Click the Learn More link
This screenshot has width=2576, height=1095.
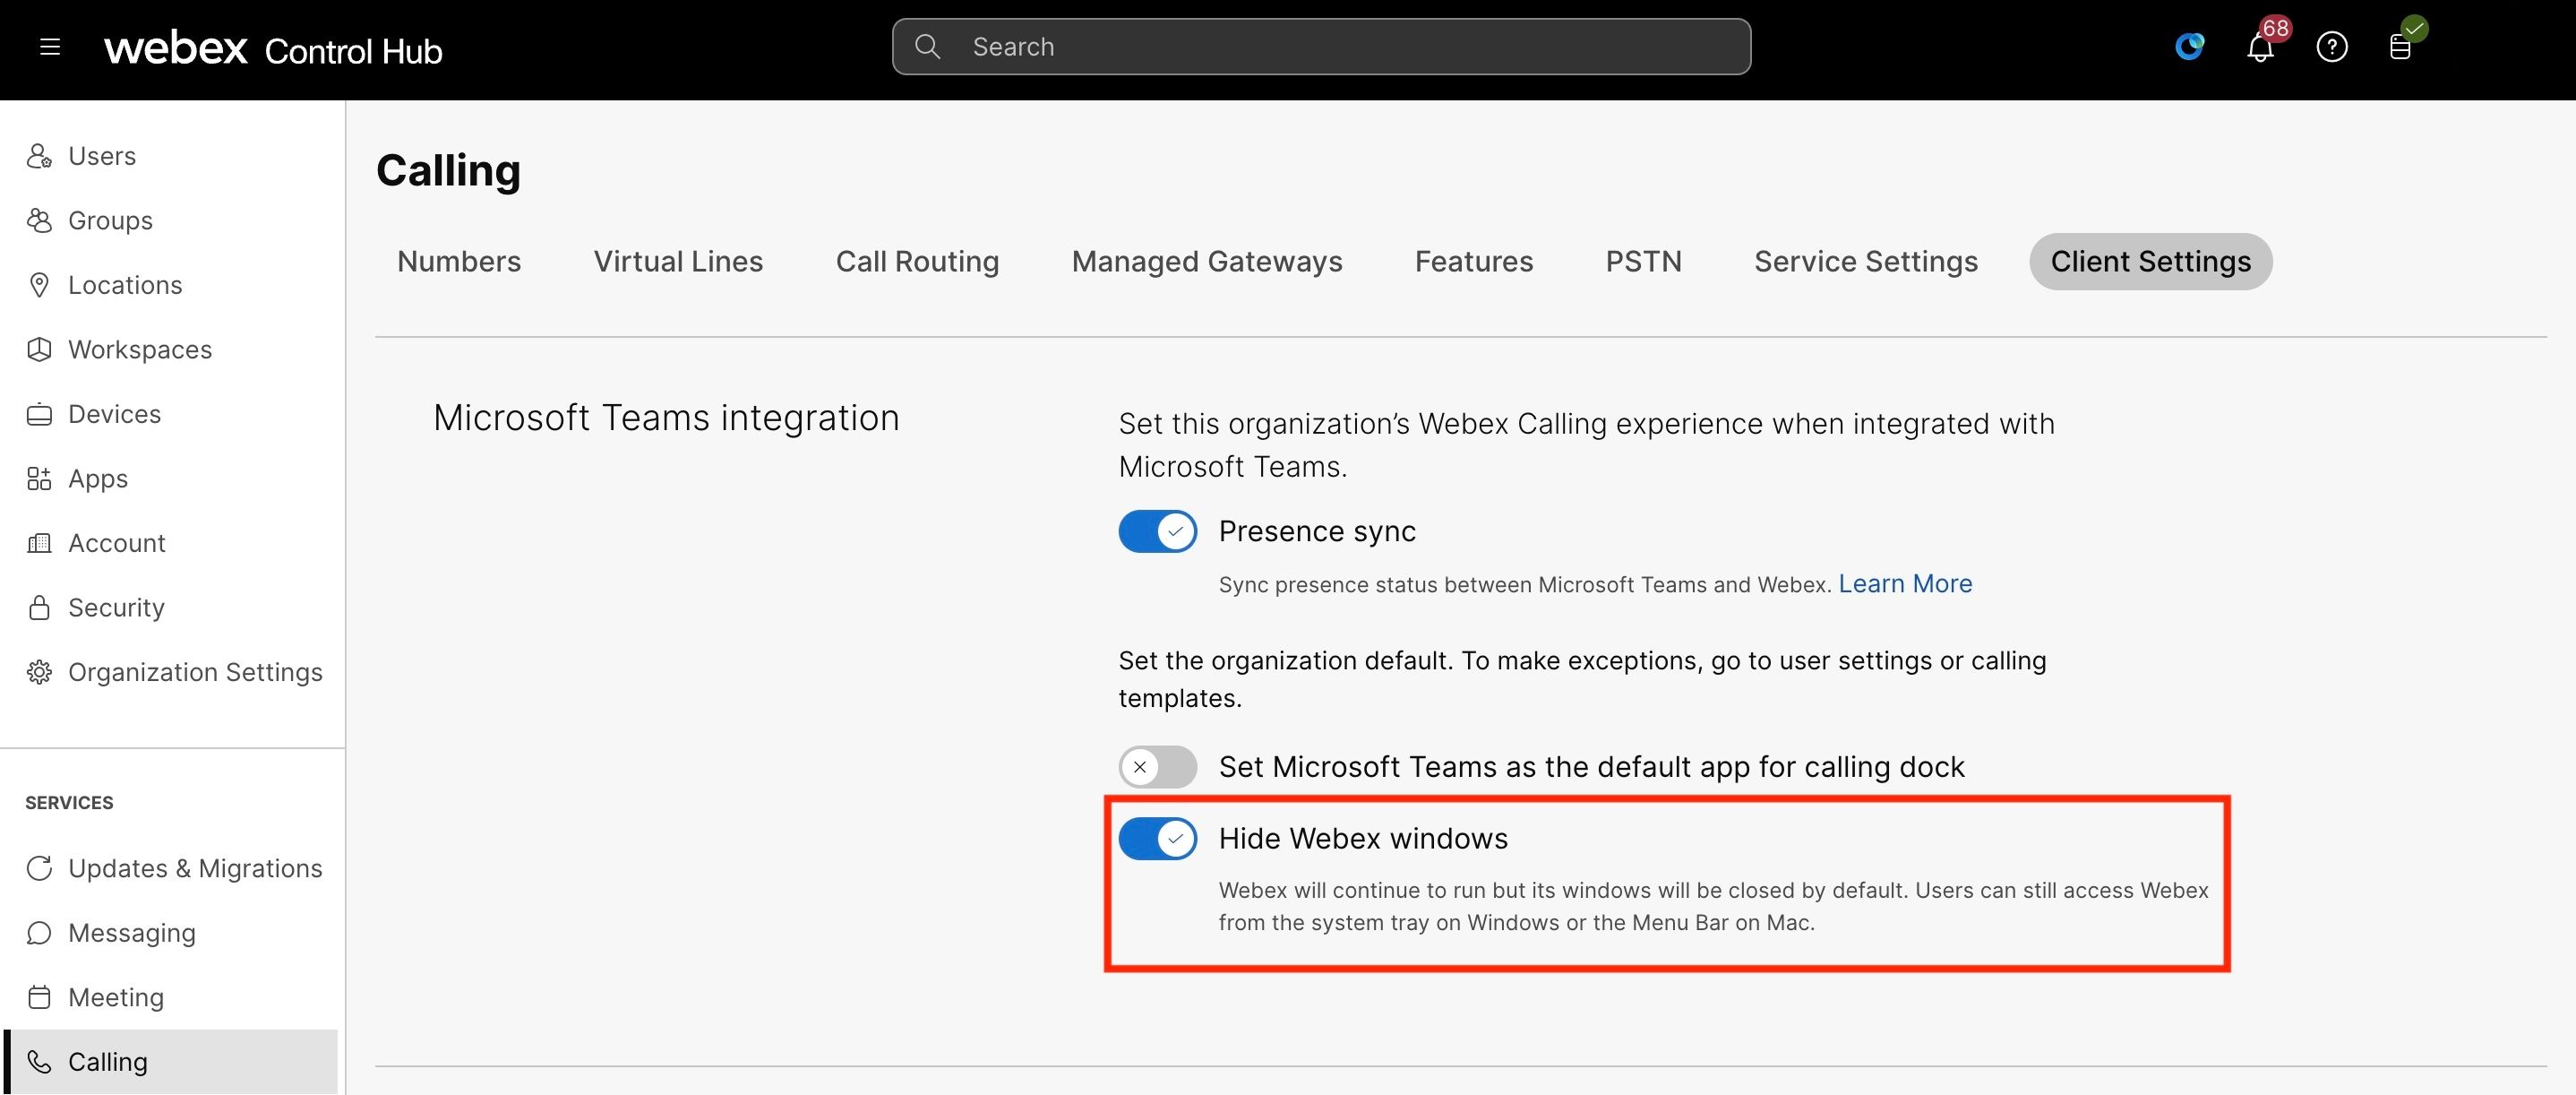pos(1905,584)
